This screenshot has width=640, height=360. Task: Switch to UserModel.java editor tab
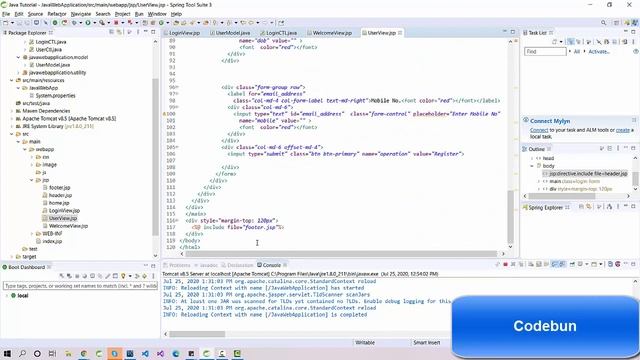point(233,33)
